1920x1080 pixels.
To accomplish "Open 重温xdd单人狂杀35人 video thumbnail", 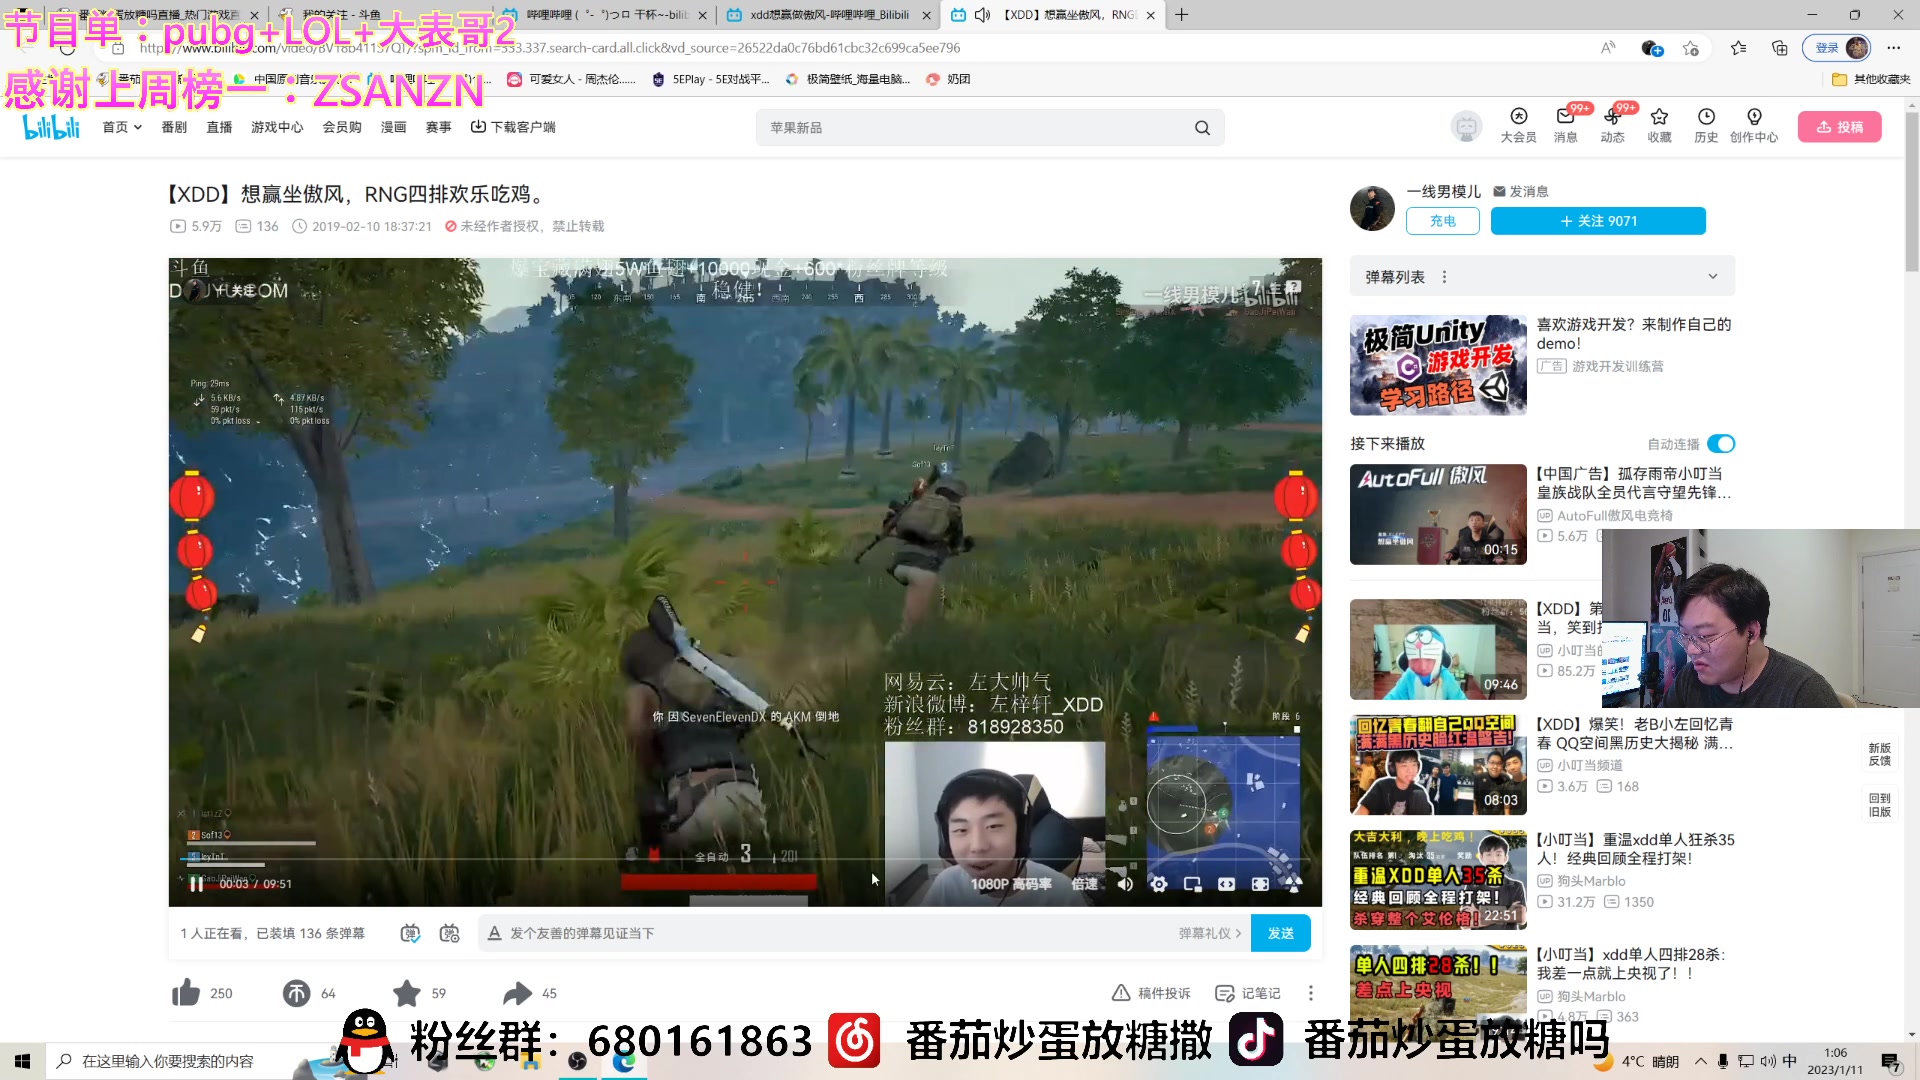I will (1438, 880).
